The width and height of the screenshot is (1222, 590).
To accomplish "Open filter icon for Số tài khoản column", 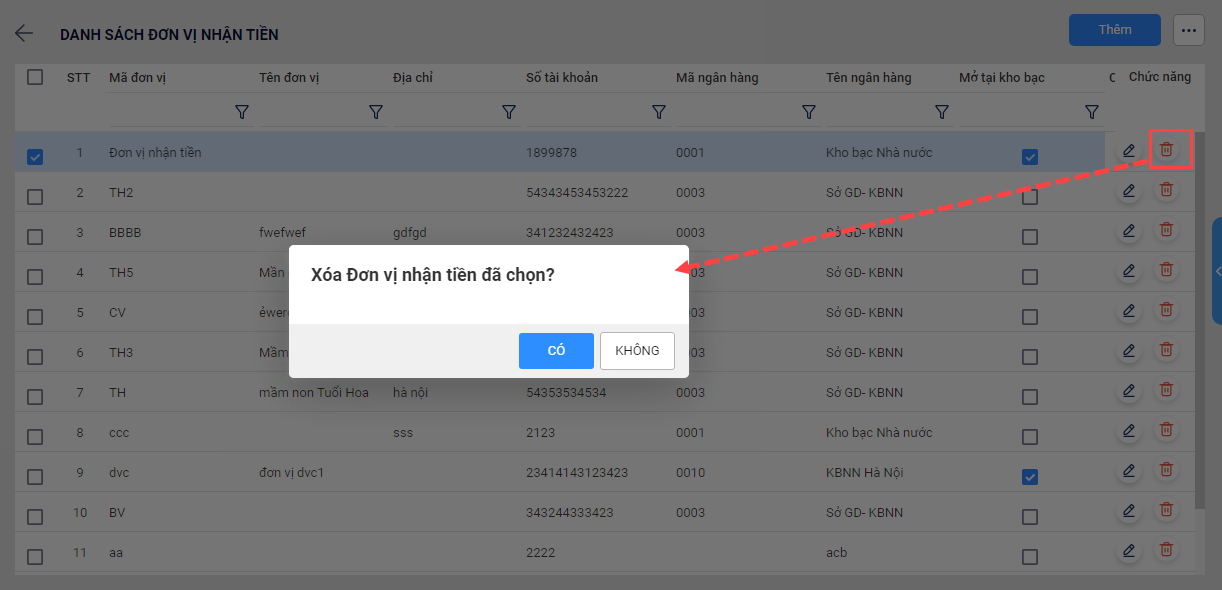I will click(658, 112).
